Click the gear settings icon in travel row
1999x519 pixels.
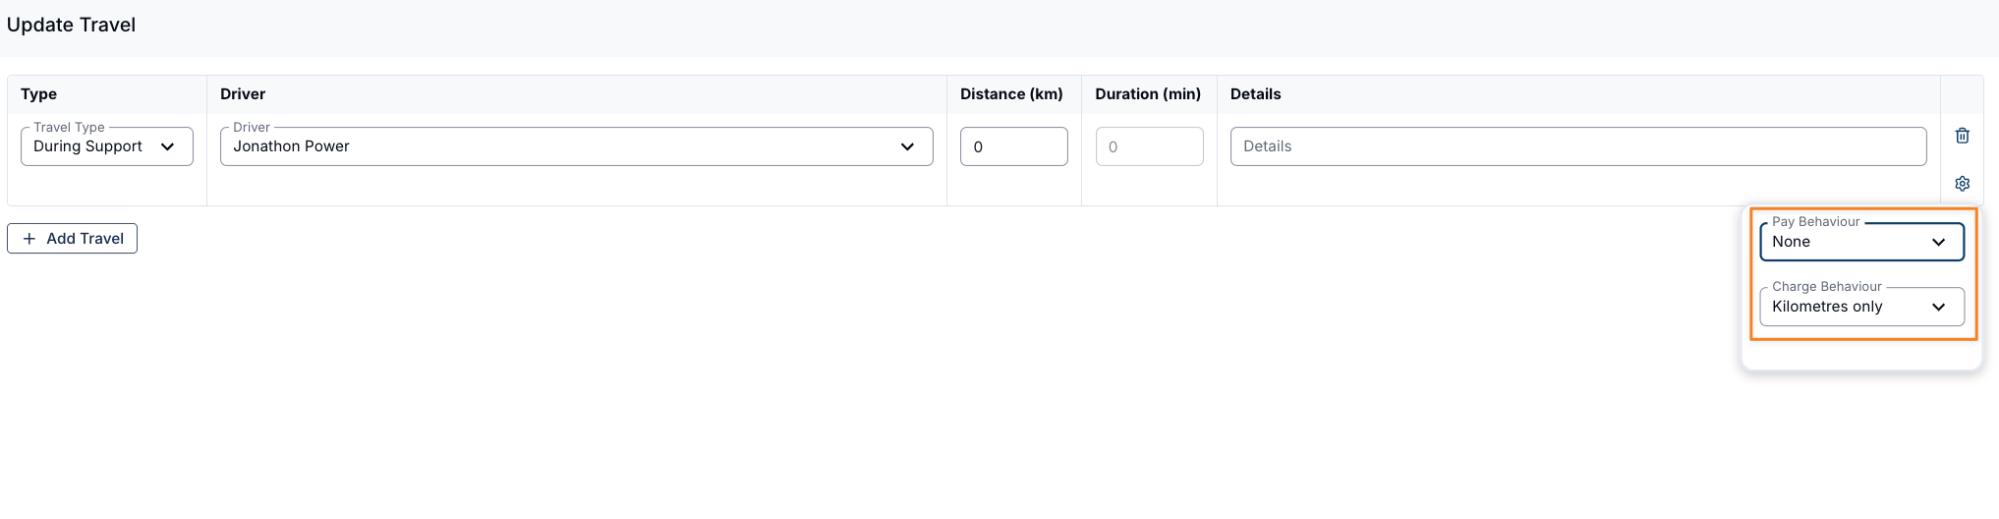(x=1962, y=184)
